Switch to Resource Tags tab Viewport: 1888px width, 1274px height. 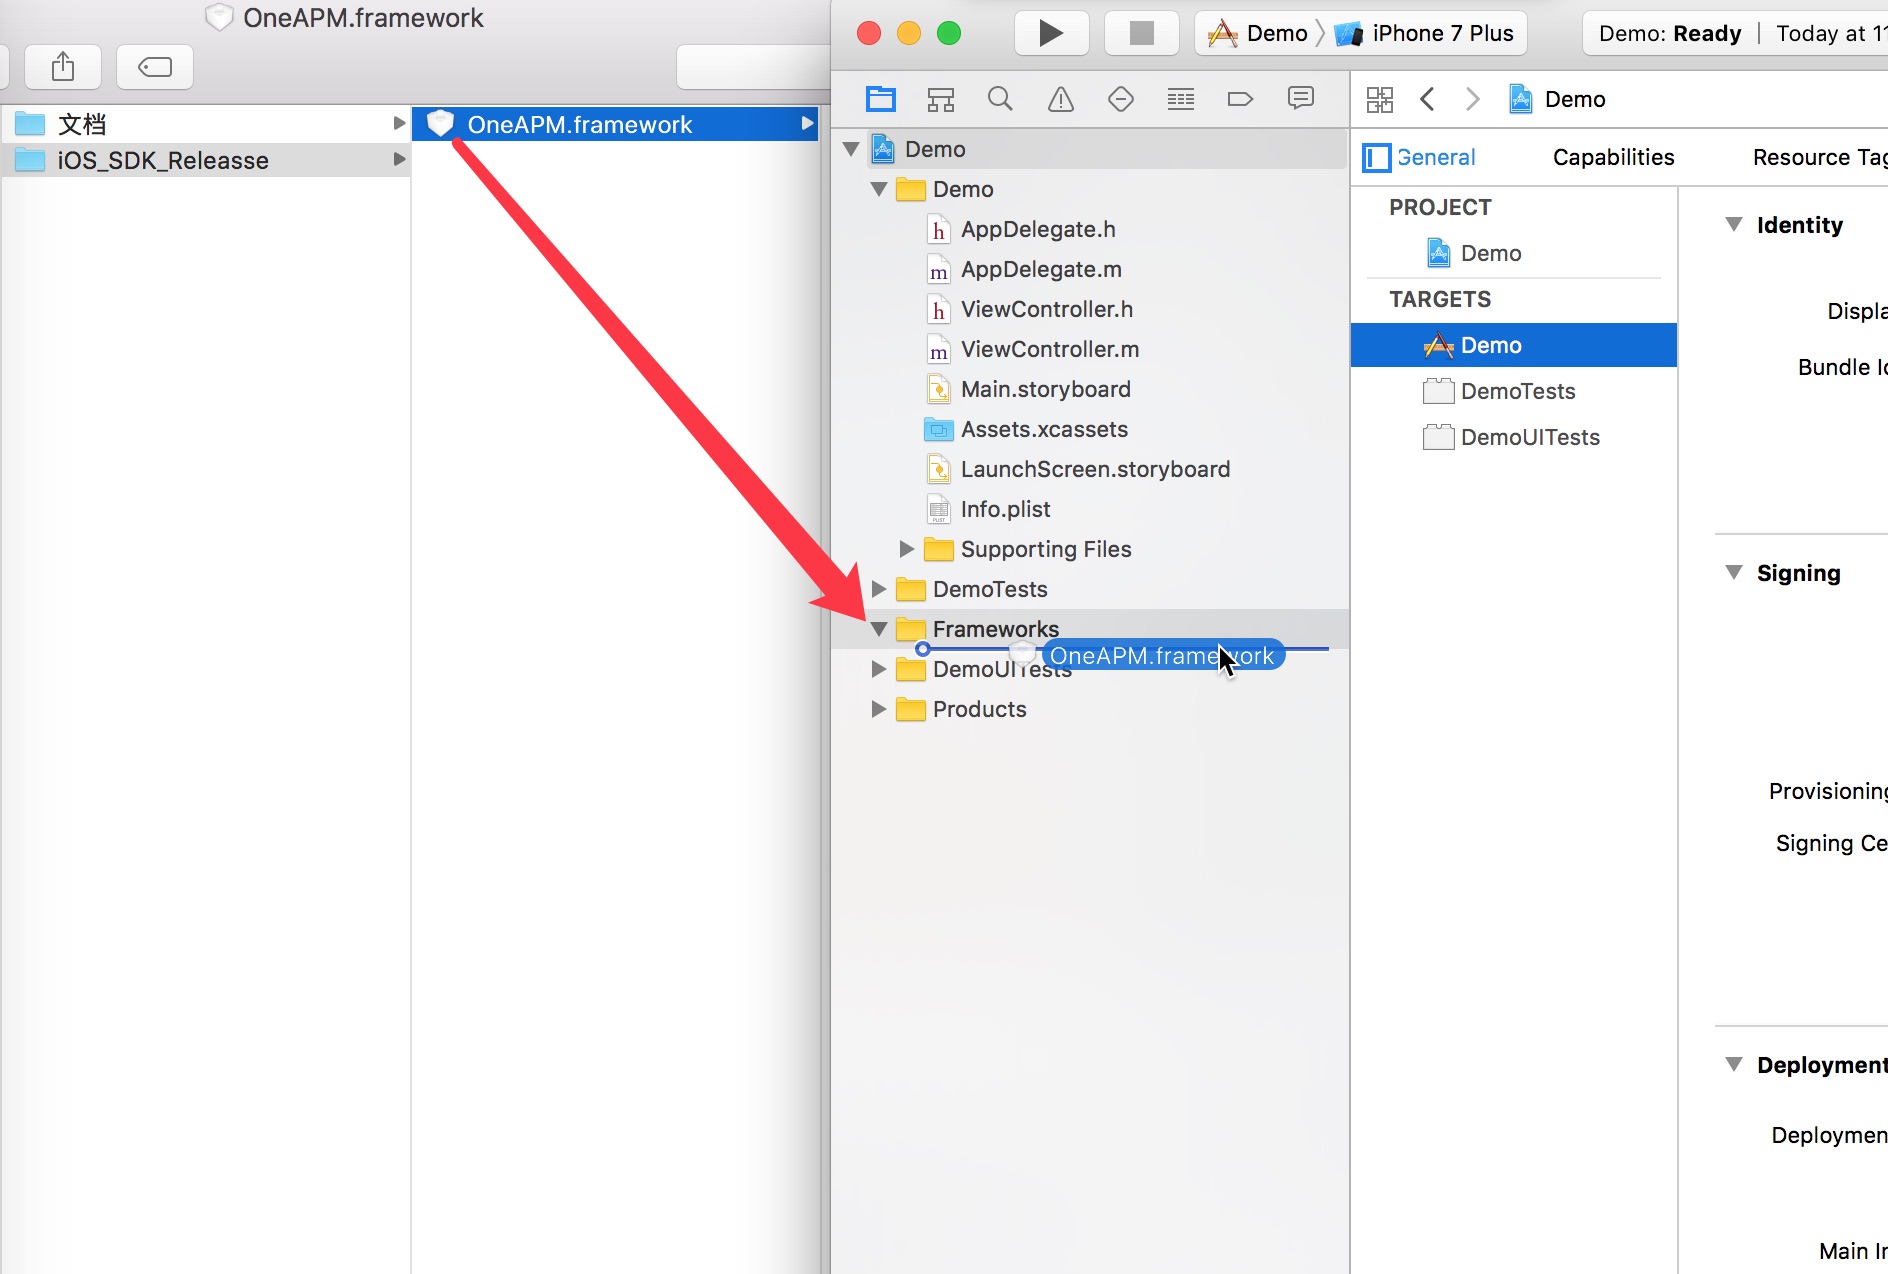[1819, 158]
